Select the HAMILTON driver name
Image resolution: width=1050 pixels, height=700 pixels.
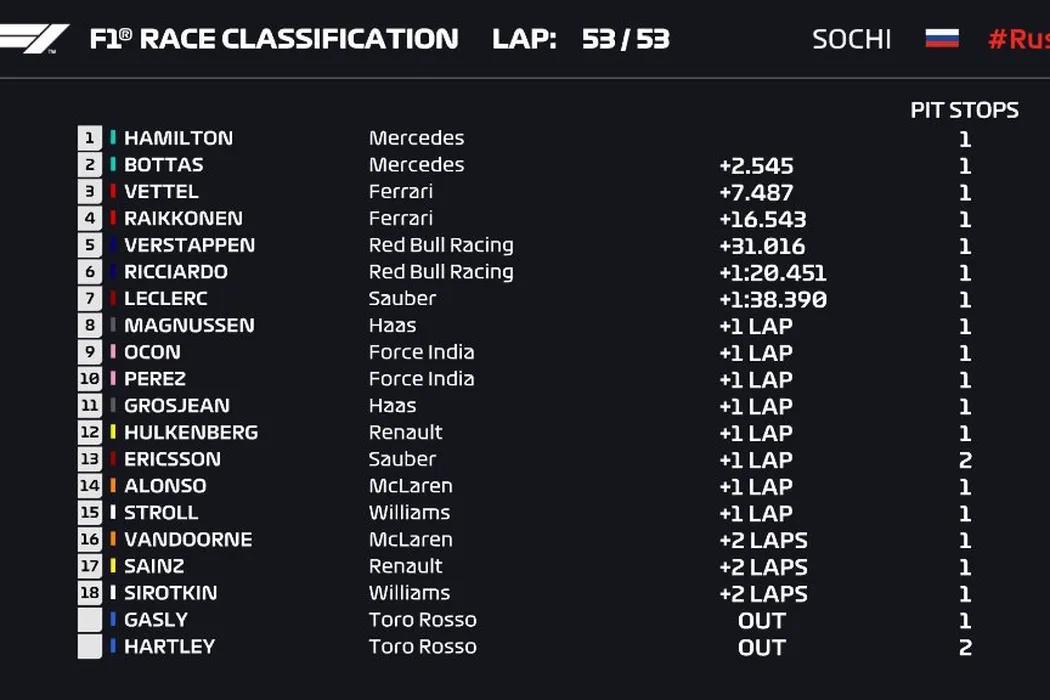[178, 138]
